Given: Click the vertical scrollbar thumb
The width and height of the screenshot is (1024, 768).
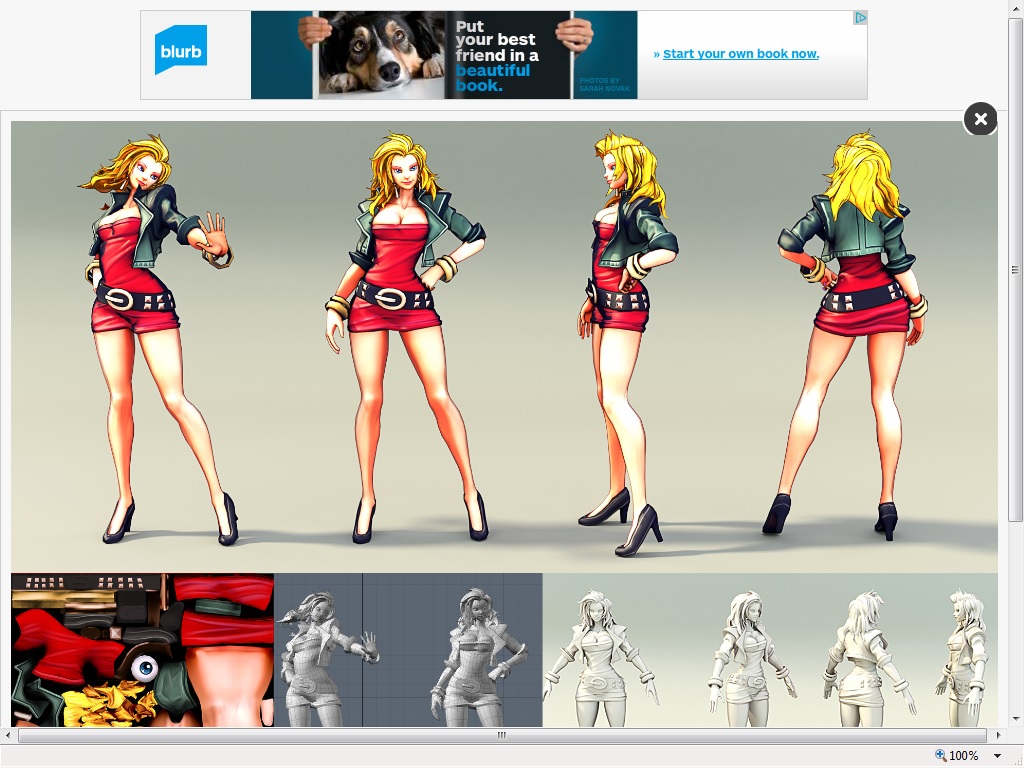Looking at the screenshot, I should [1015, 270].
